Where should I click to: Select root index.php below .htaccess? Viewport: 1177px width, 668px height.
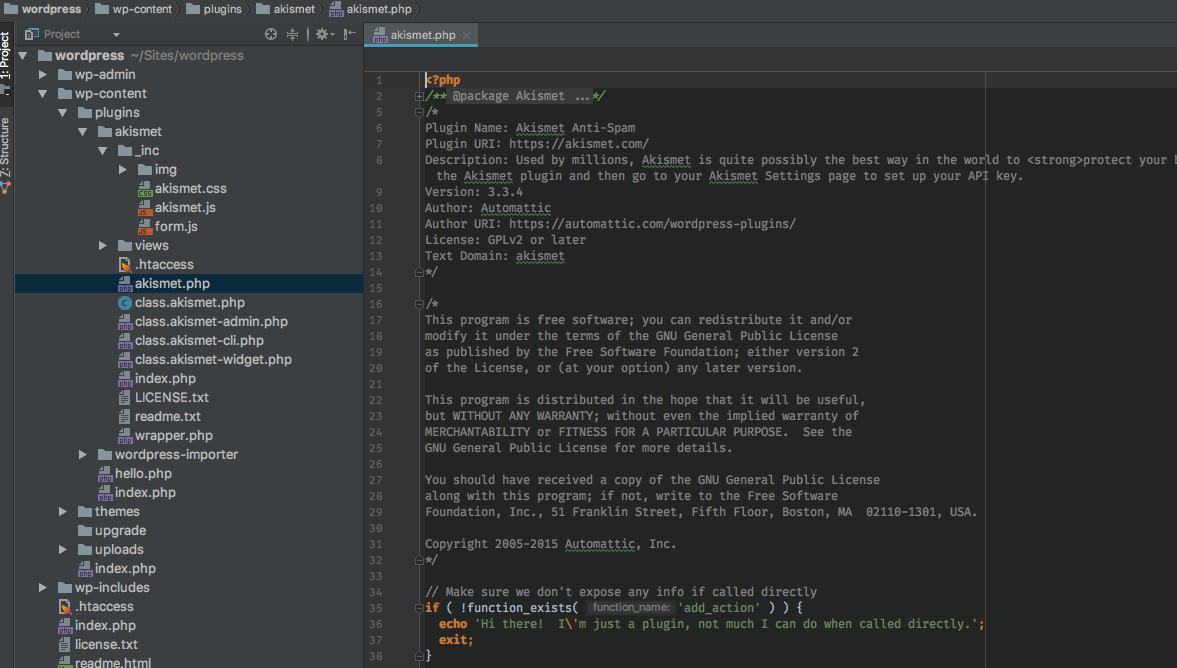click(x=189, y=625)
